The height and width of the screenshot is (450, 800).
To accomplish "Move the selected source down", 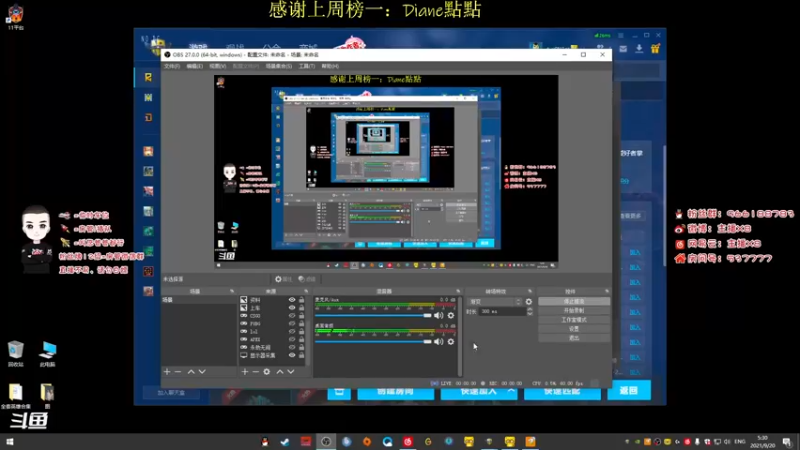I will tap(291, 372).
